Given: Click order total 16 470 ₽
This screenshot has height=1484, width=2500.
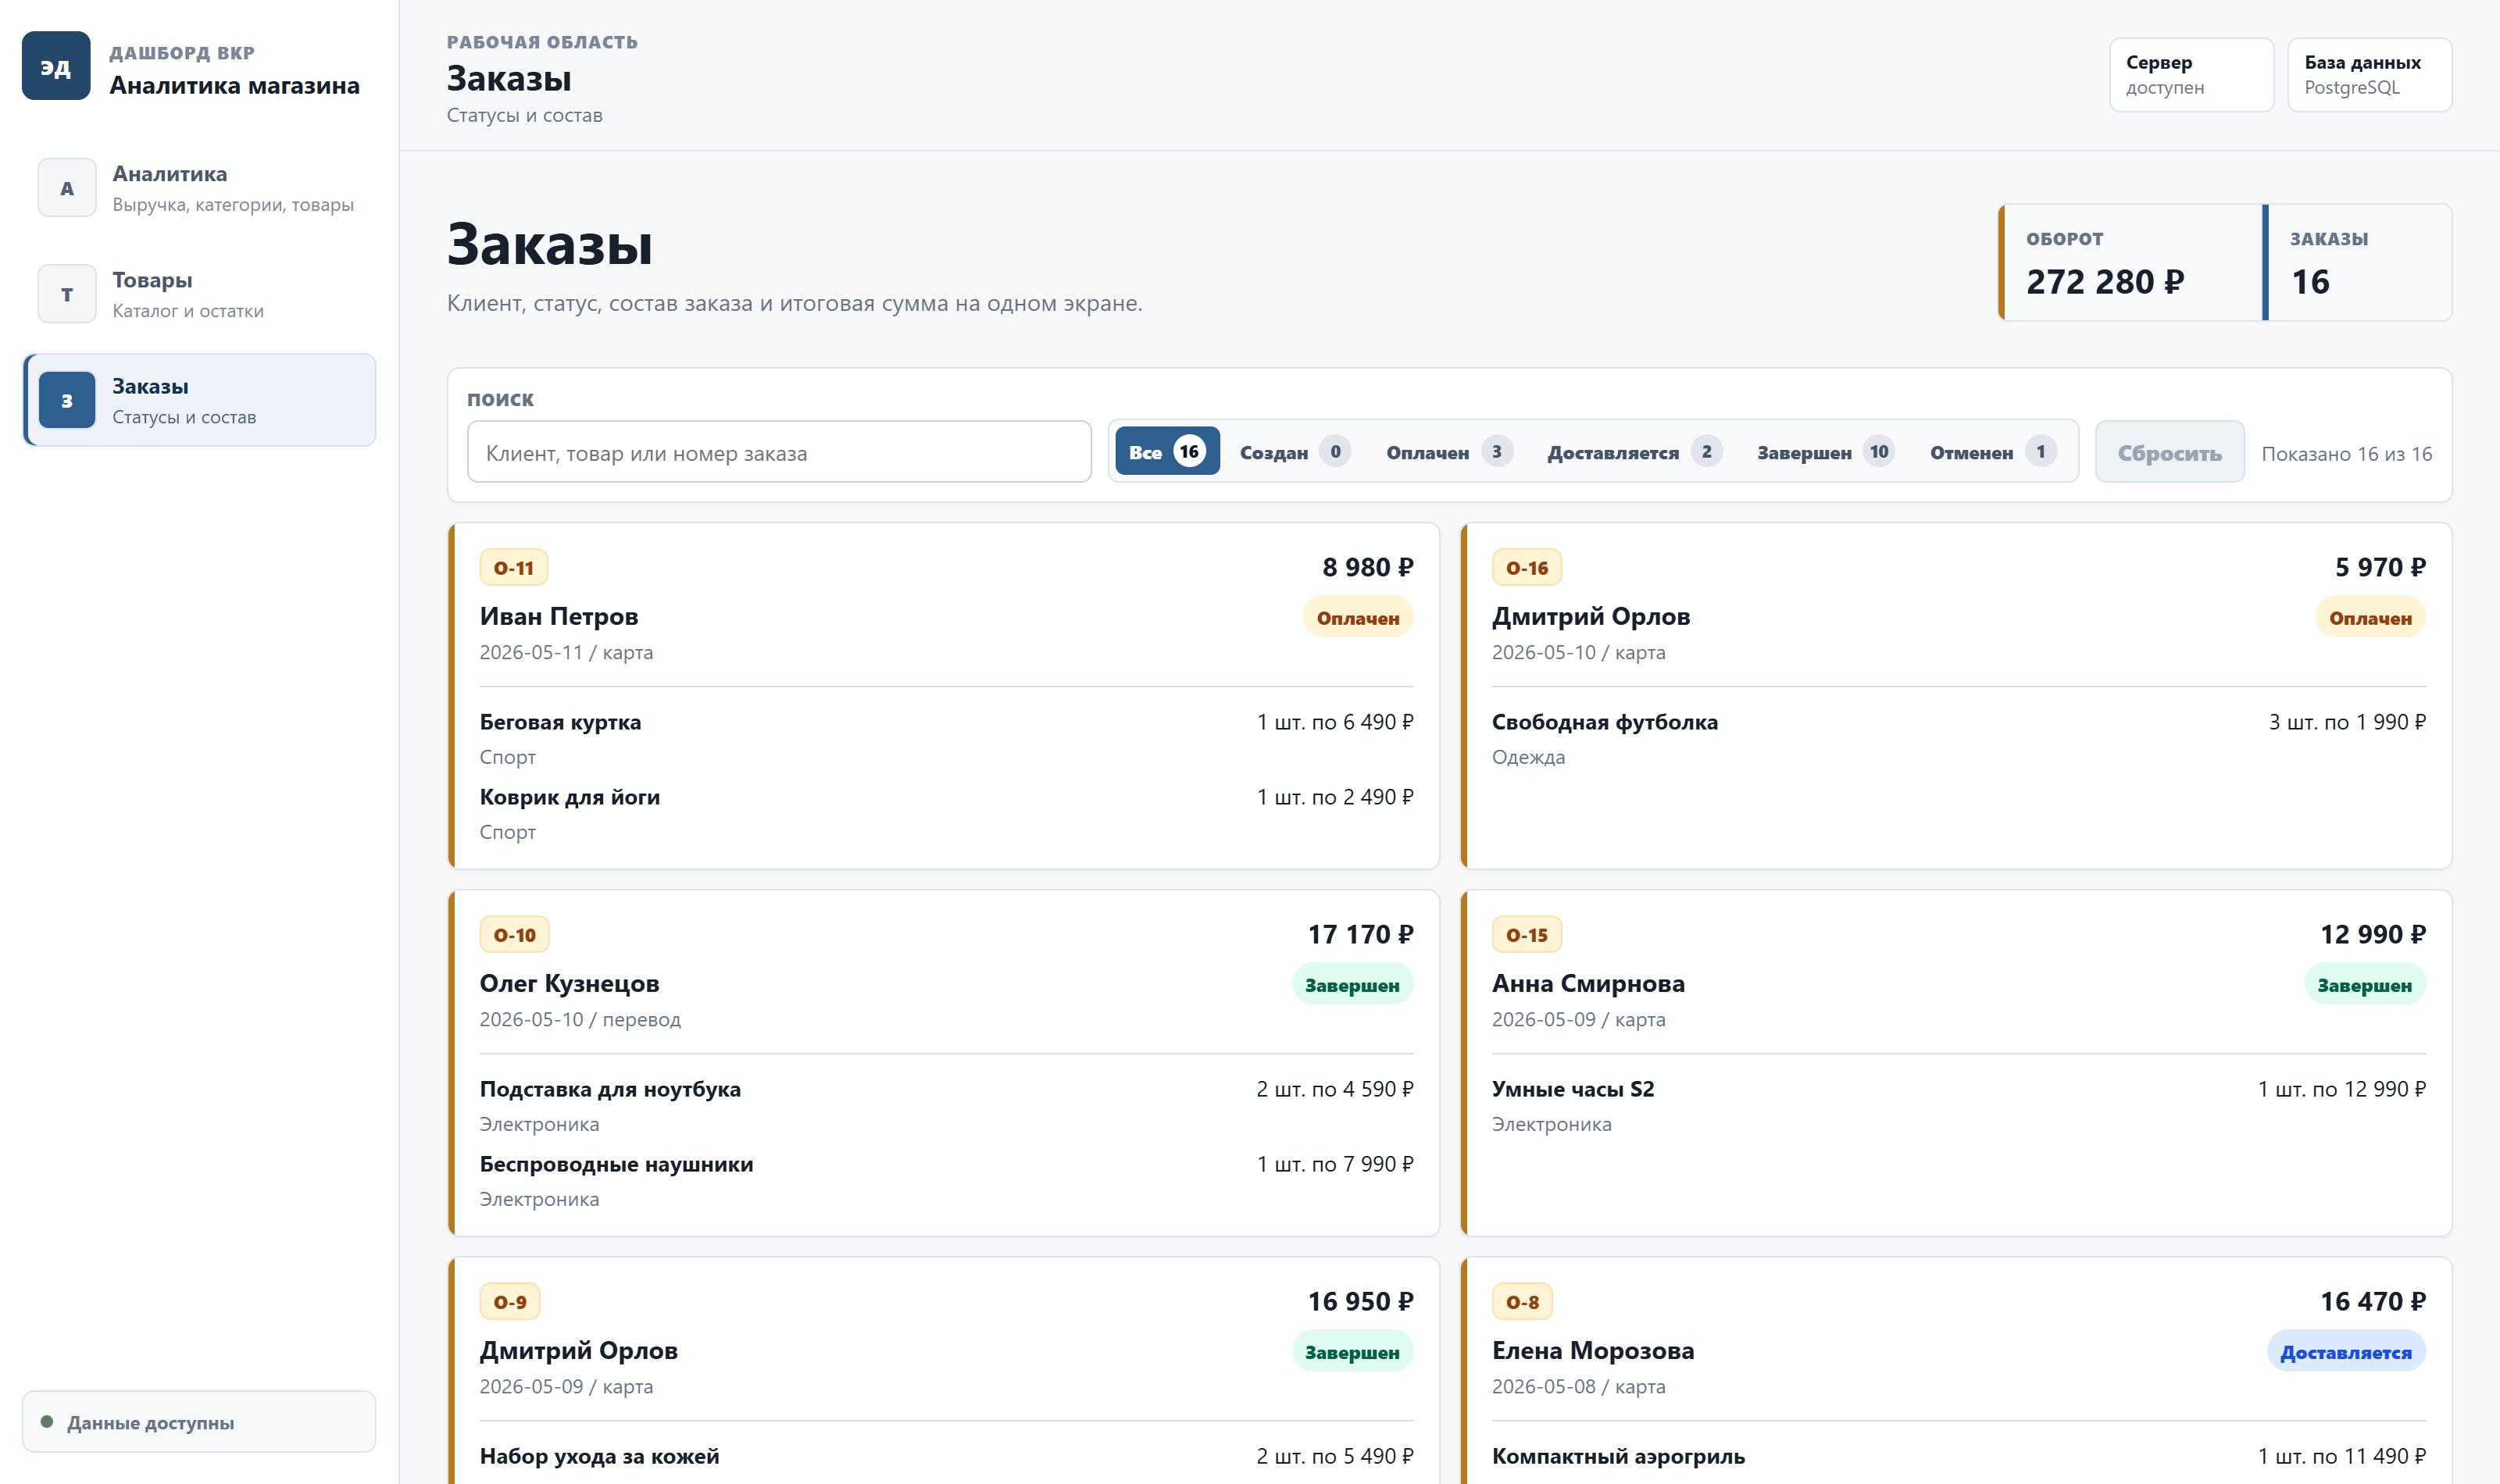Looking at the screenshot, I should tap(2373, 1301).
